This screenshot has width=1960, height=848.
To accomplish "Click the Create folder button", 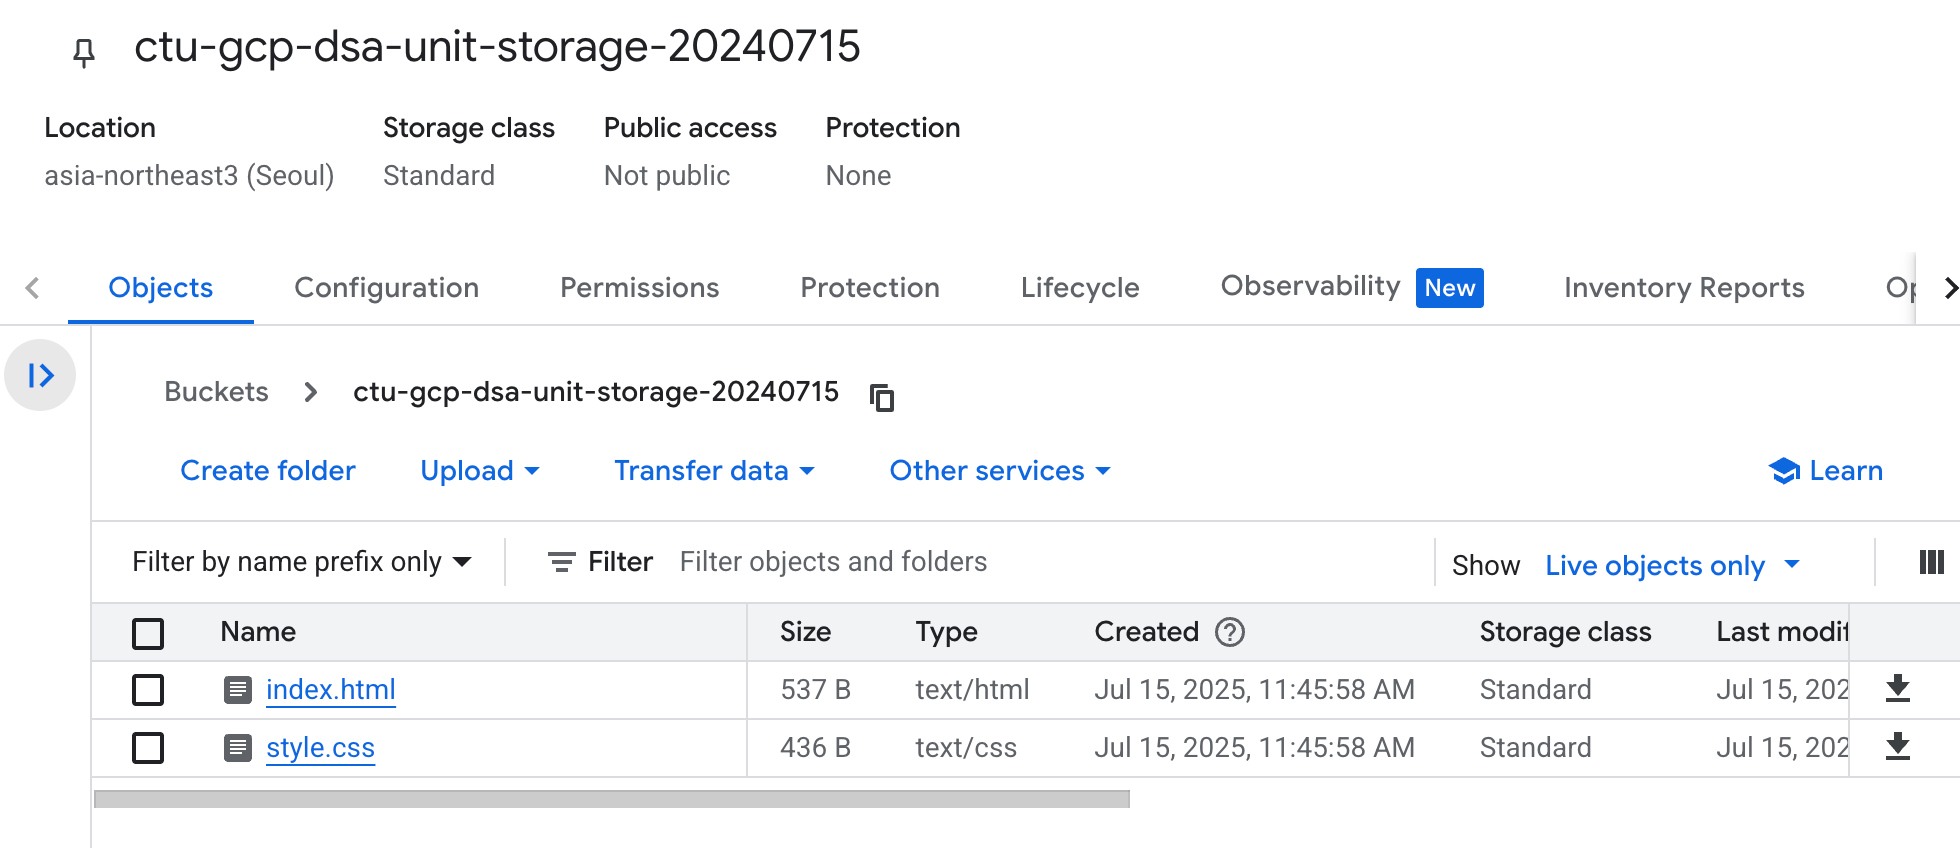I will (267, 471).
